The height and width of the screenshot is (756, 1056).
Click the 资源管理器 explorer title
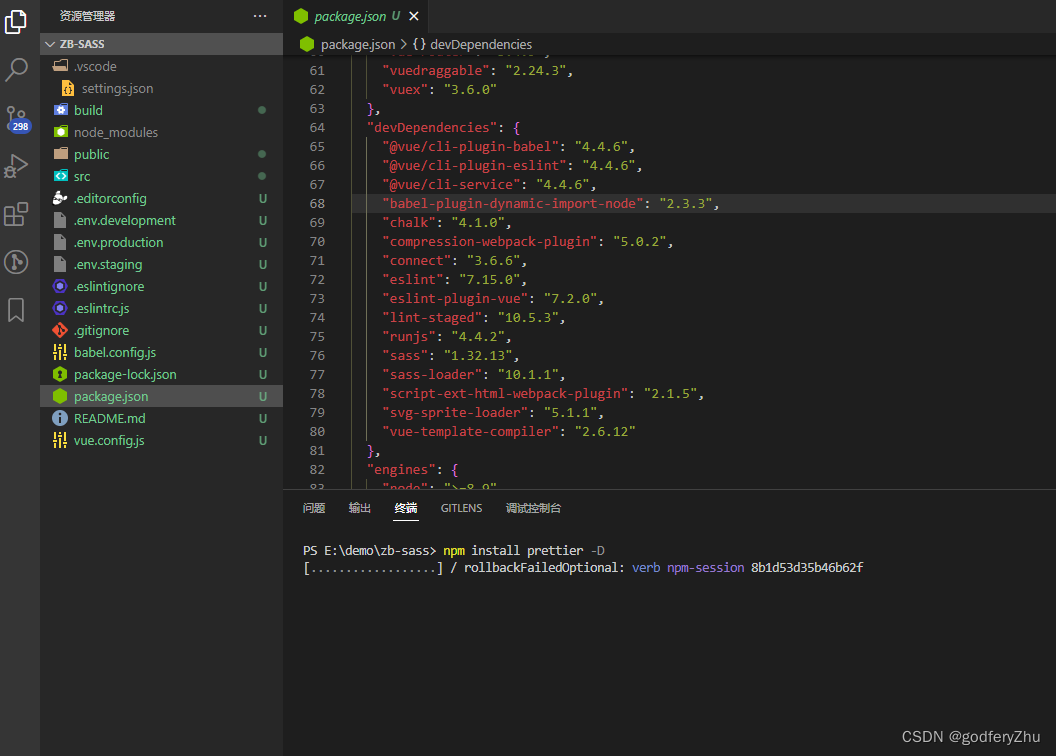click(88, 15)
